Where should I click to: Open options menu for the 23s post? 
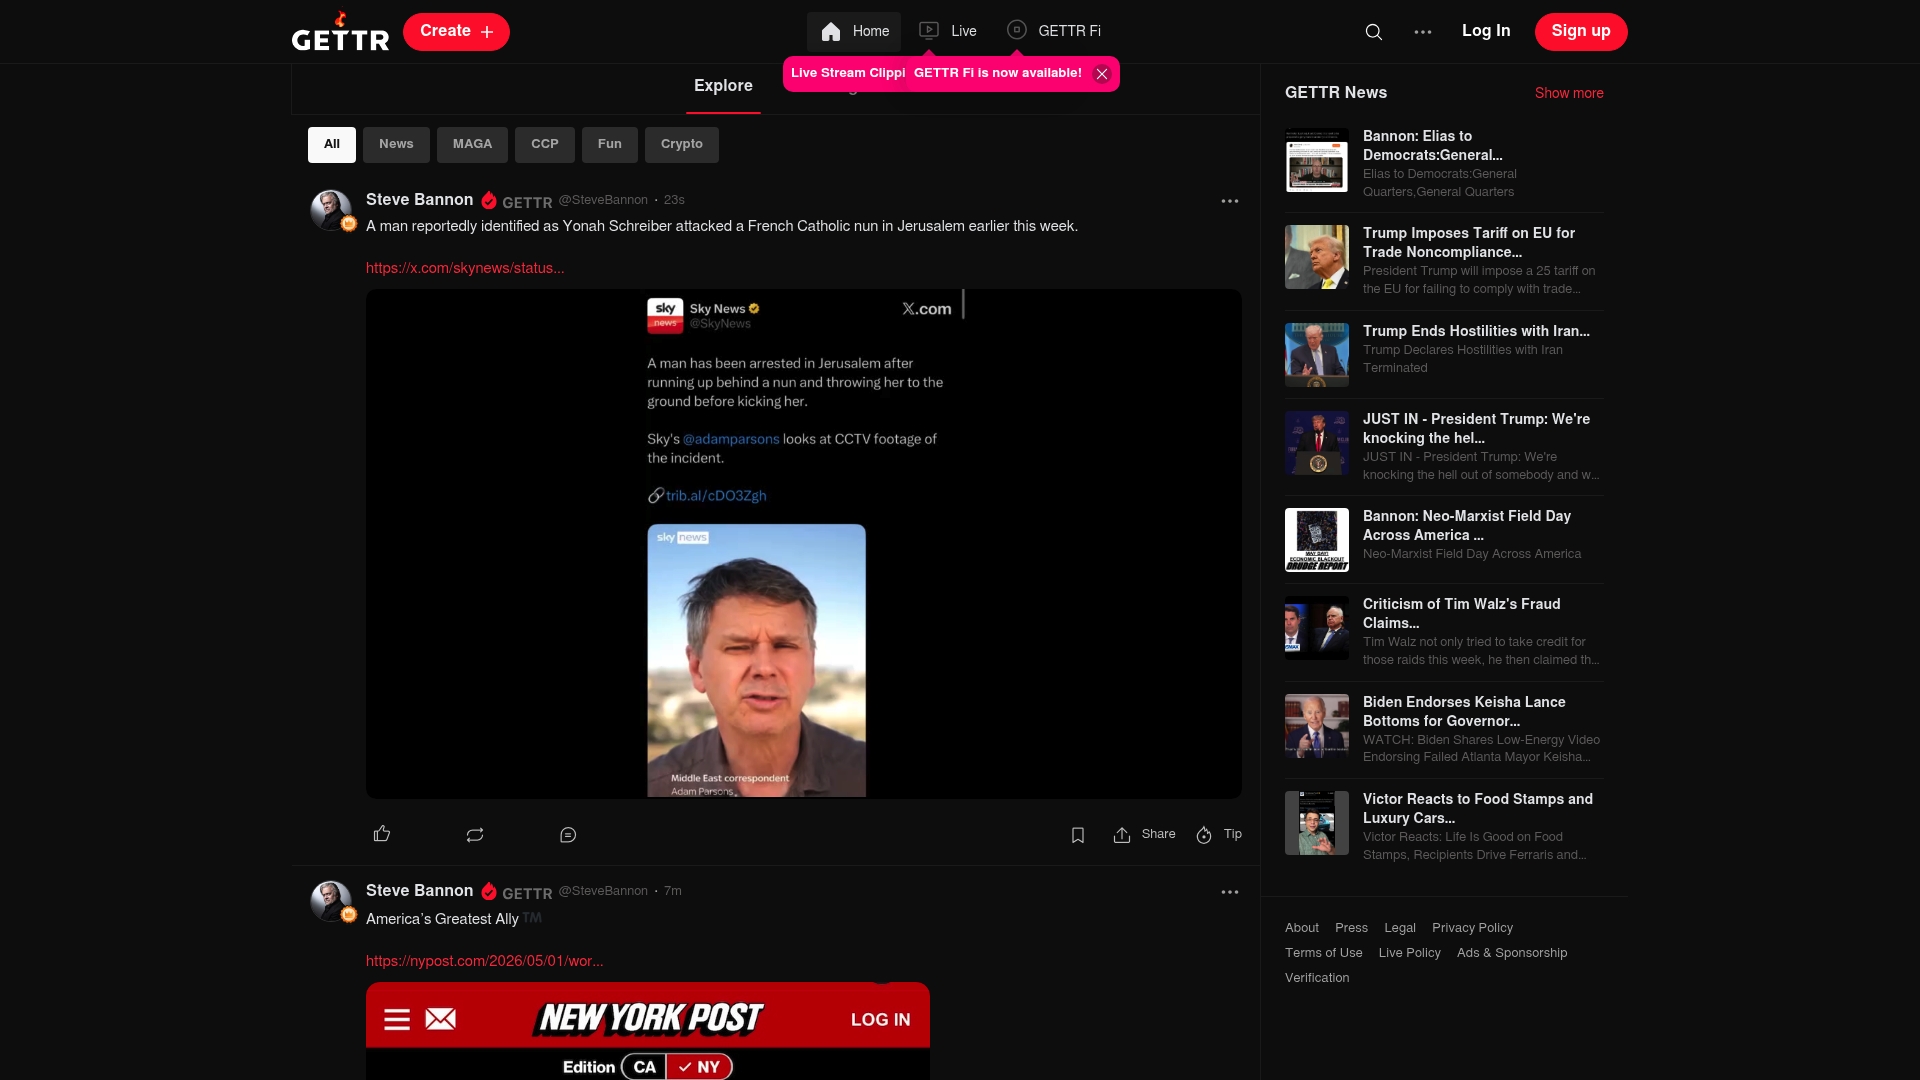[1230, 201]
